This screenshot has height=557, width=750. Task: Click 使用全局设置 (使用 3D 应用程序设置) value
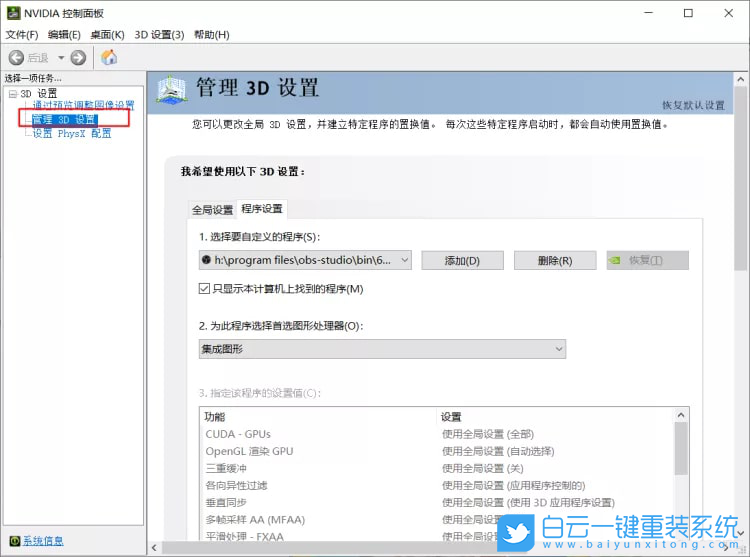tap(529, 503)
